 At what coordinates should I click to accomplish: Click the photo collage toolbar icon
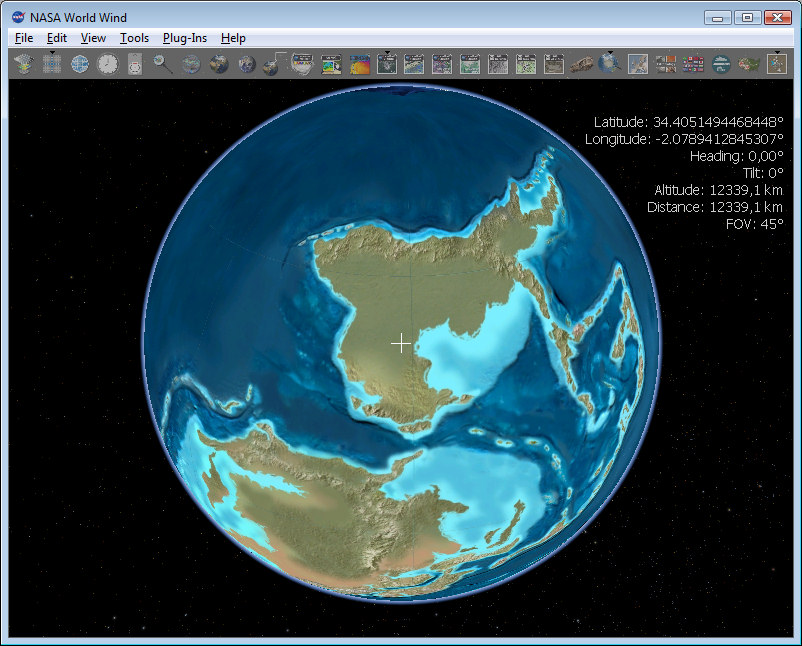665,64
